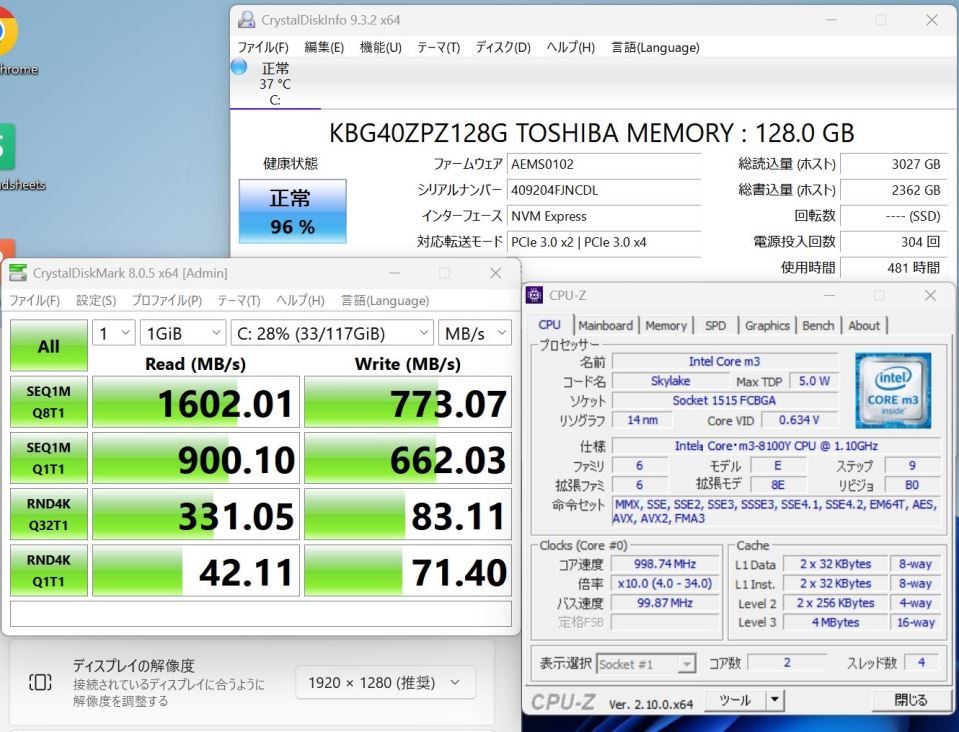Click the power on hours 481 時間
This screenshot has height=732, width=959.
coord(893,267)
